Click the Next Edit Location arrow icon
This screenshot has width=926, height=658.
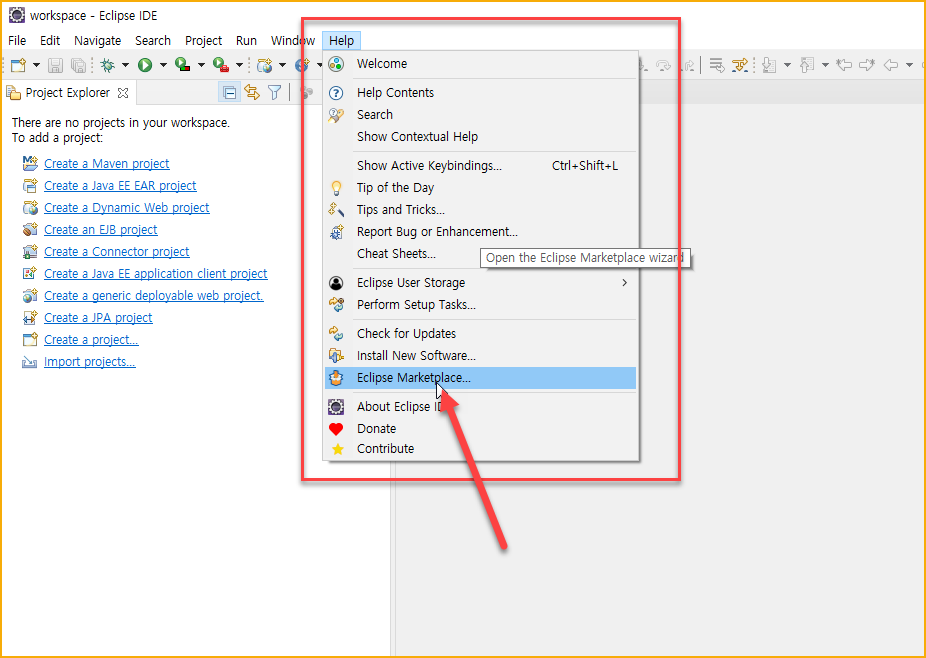pyautogui.click(x=867, y=65)
